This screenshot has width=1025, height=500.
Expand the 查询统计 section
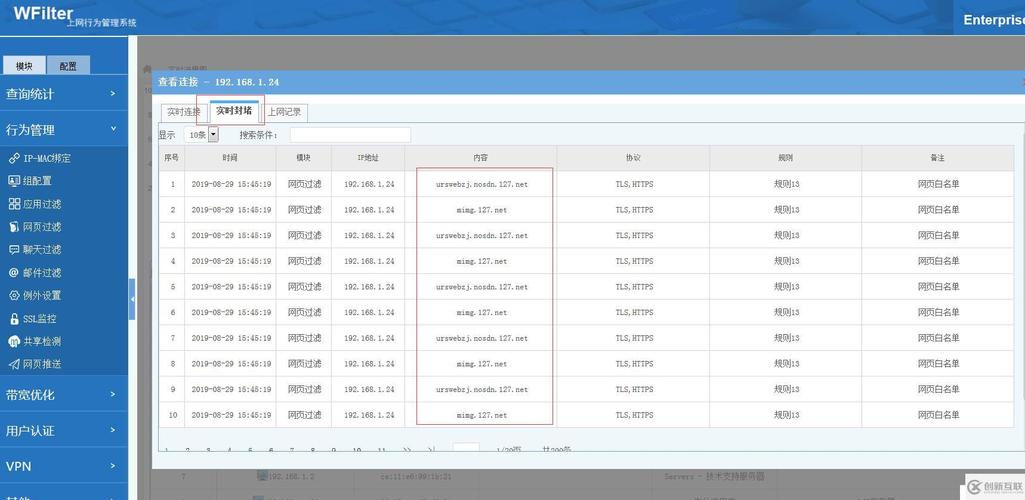click(x=63, y=94)
